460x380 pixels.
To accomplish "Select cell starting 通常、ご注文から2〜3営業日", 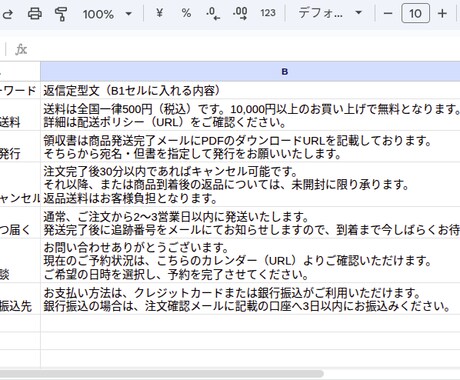I will point(250,222).
